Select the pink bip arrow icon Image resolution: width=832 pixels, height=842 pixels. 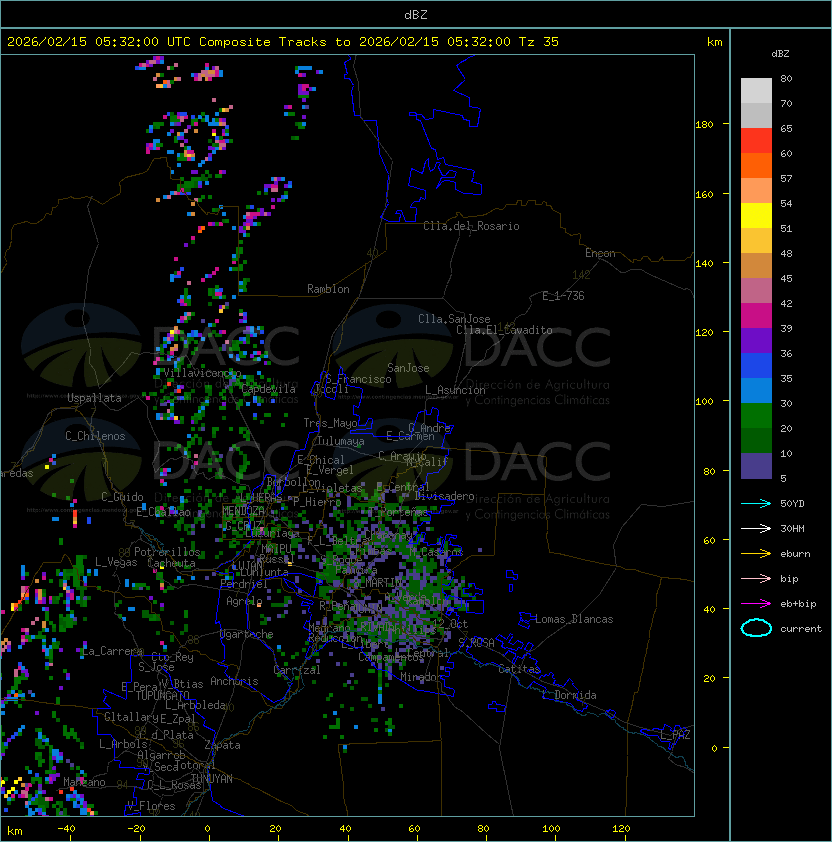(x=756, y=579)
